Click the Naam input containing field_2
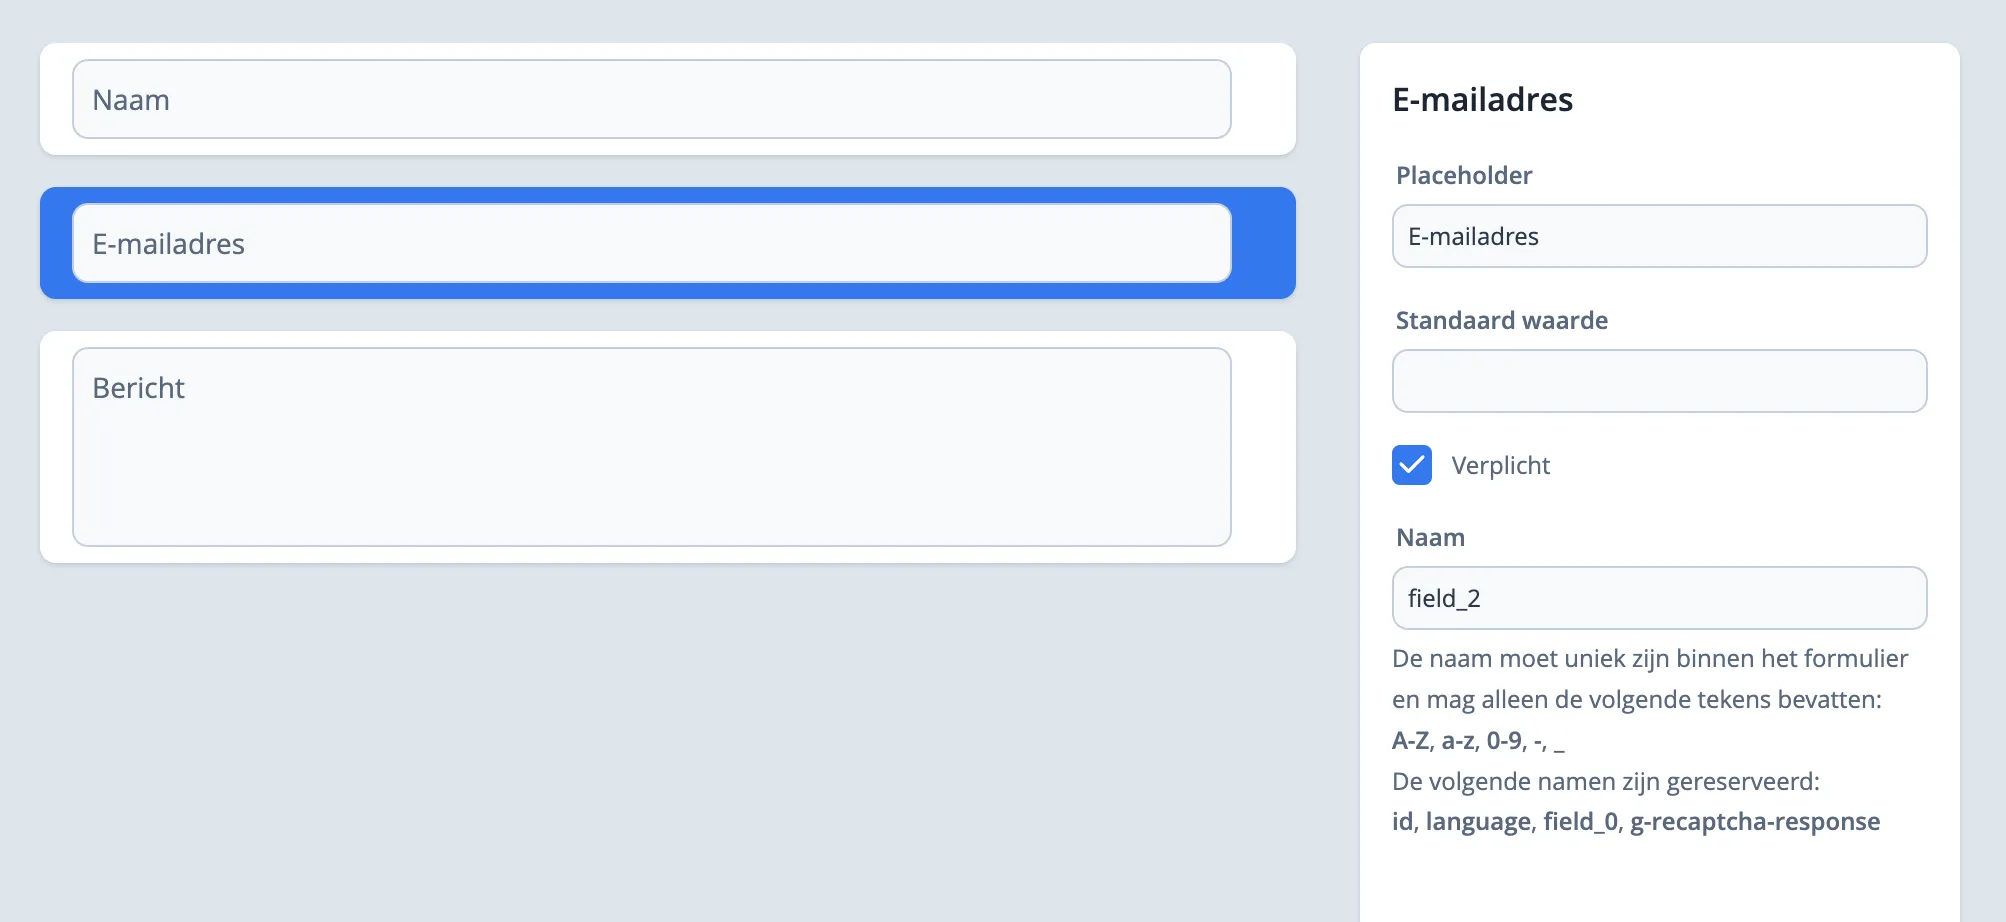Screen dimensions: 2006x922 1658,597
